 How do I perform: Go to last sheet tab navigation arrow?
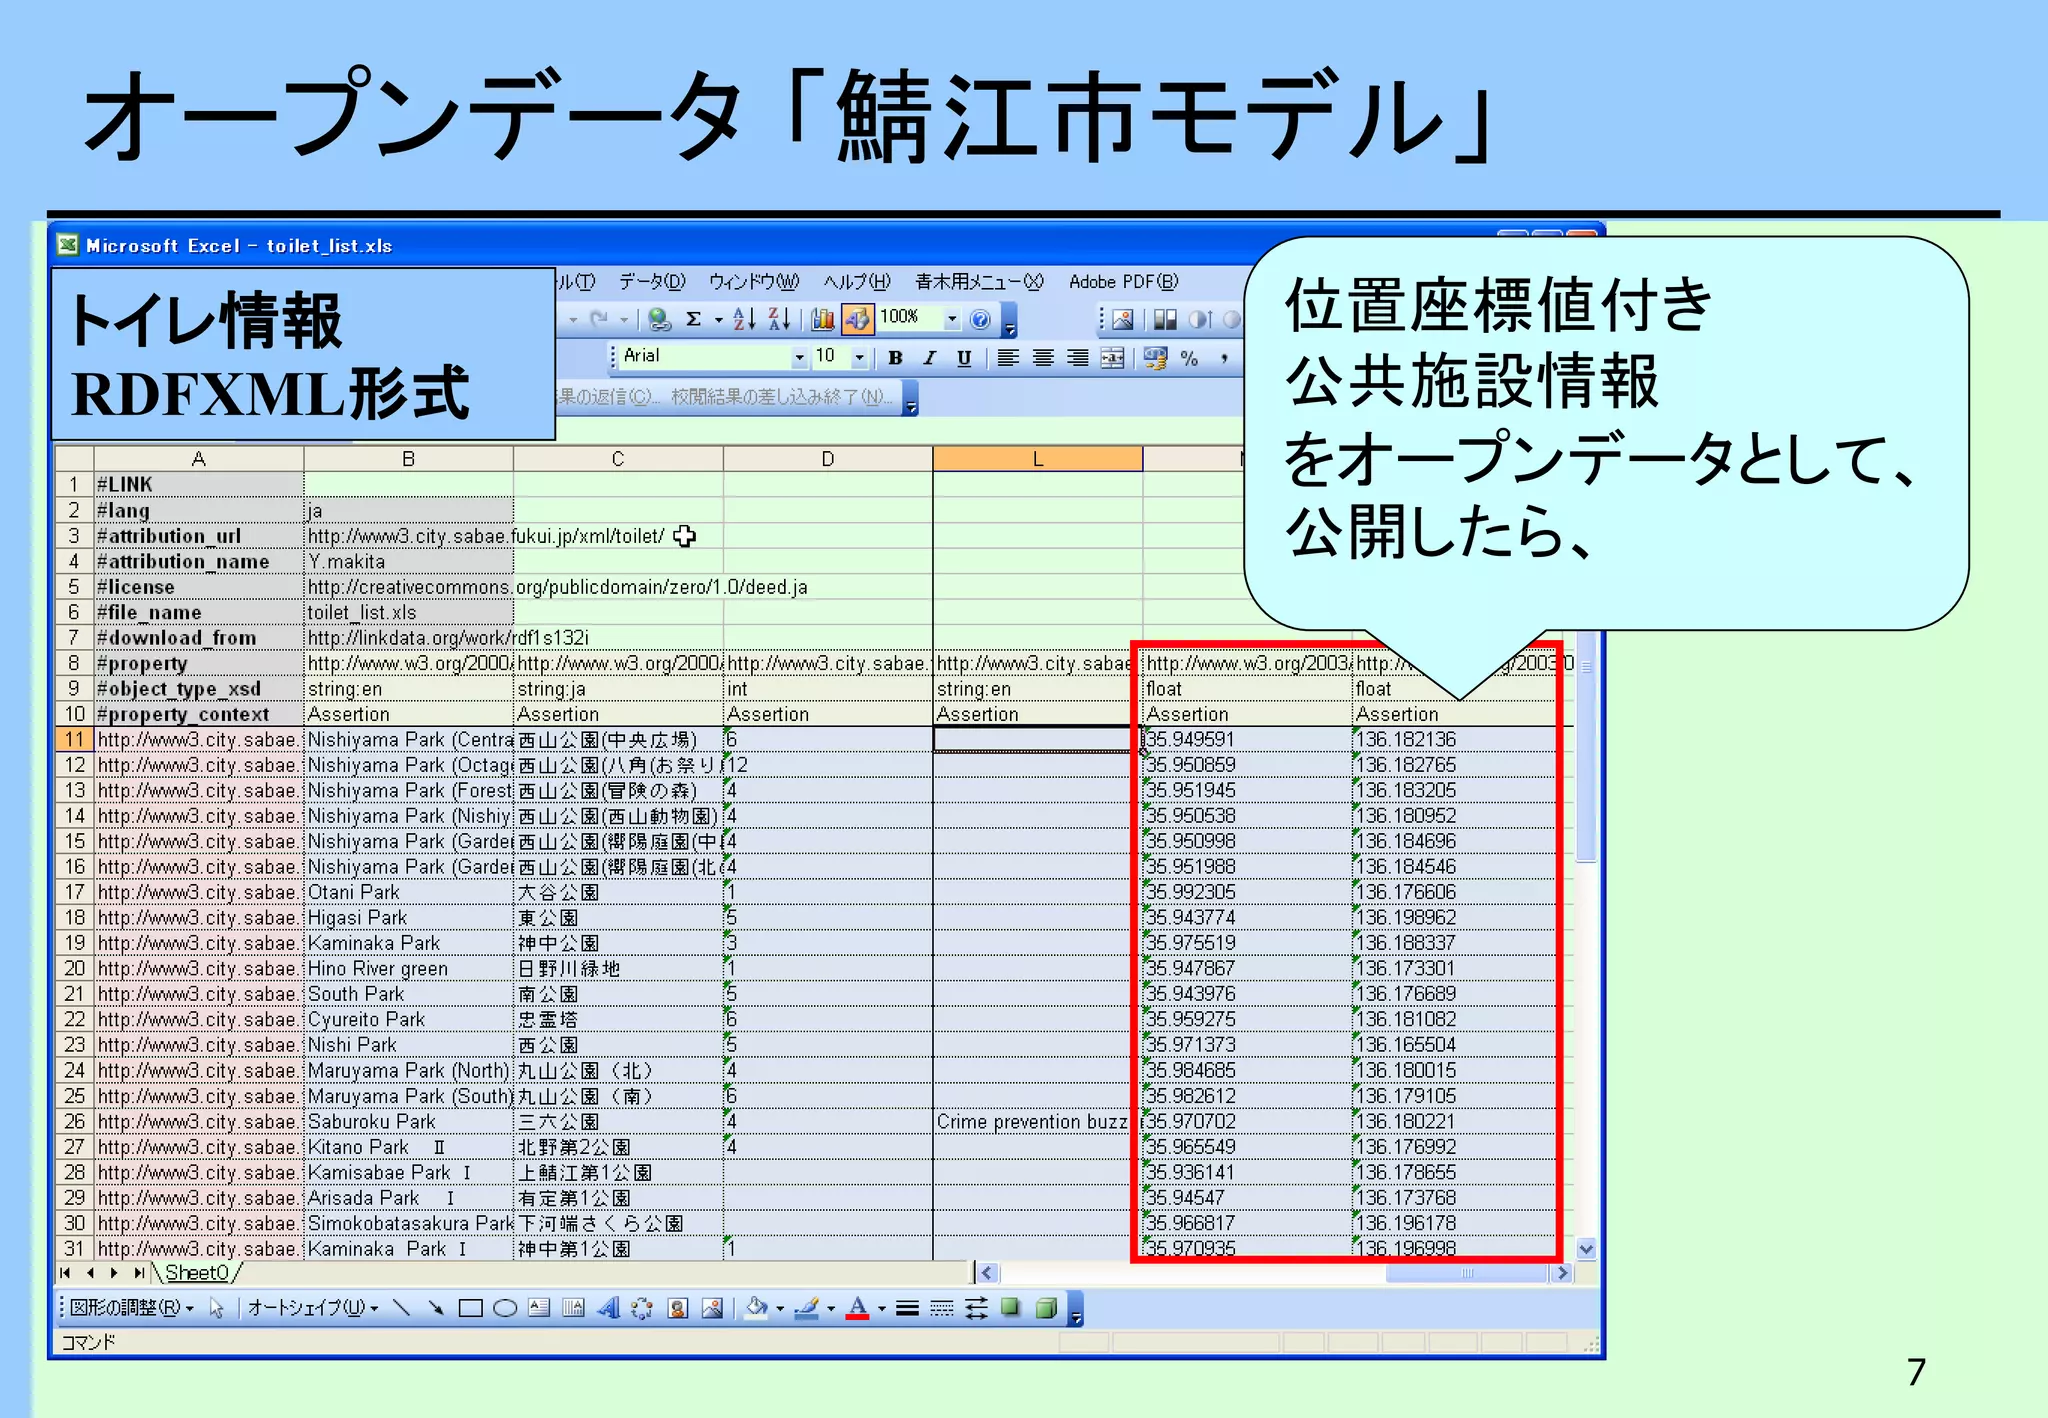click(138, 1273)
